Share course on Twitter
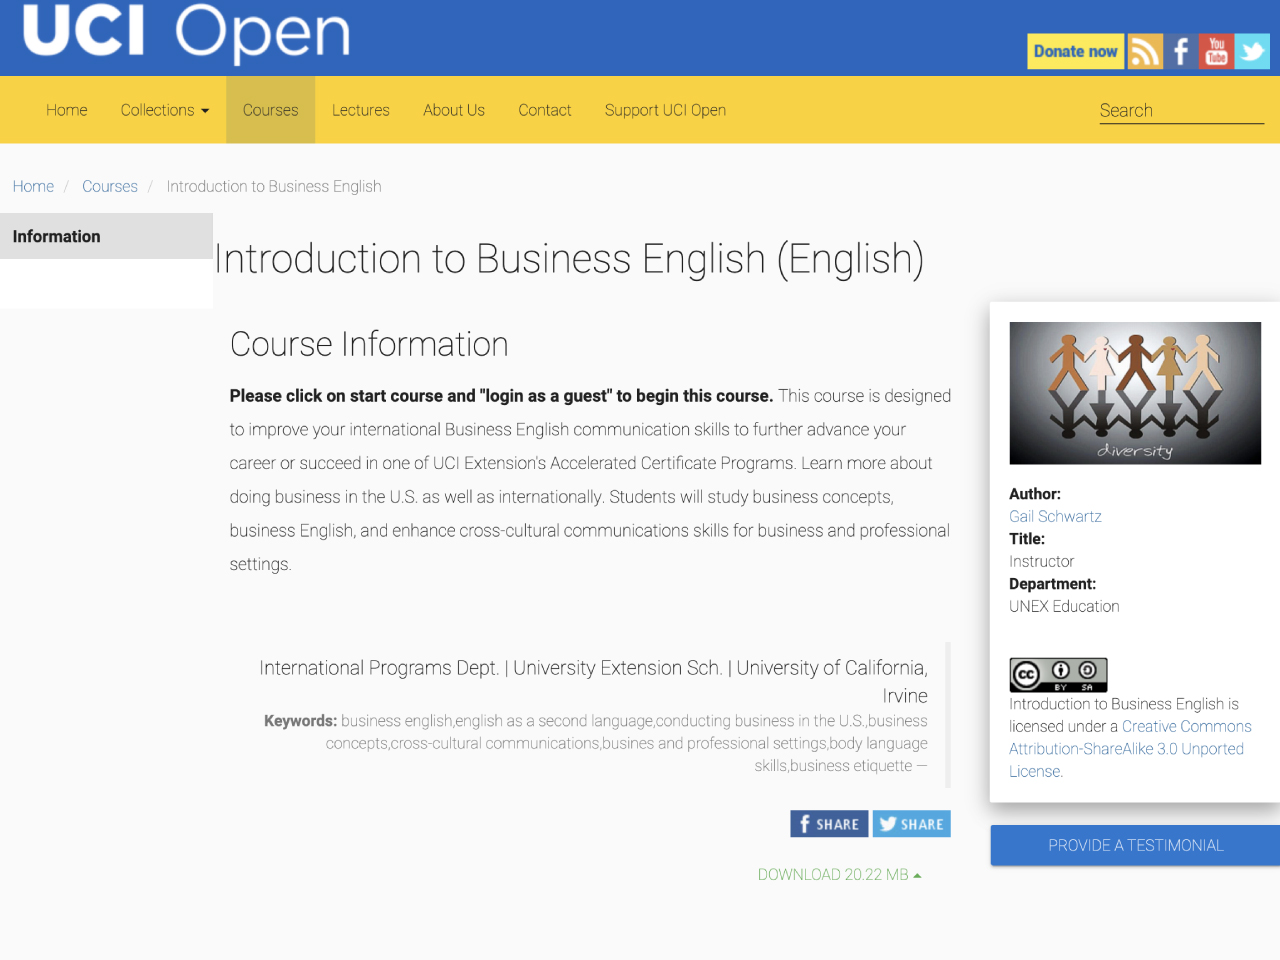The width and height of the screenshot is (1280, 960). point(911,824)
